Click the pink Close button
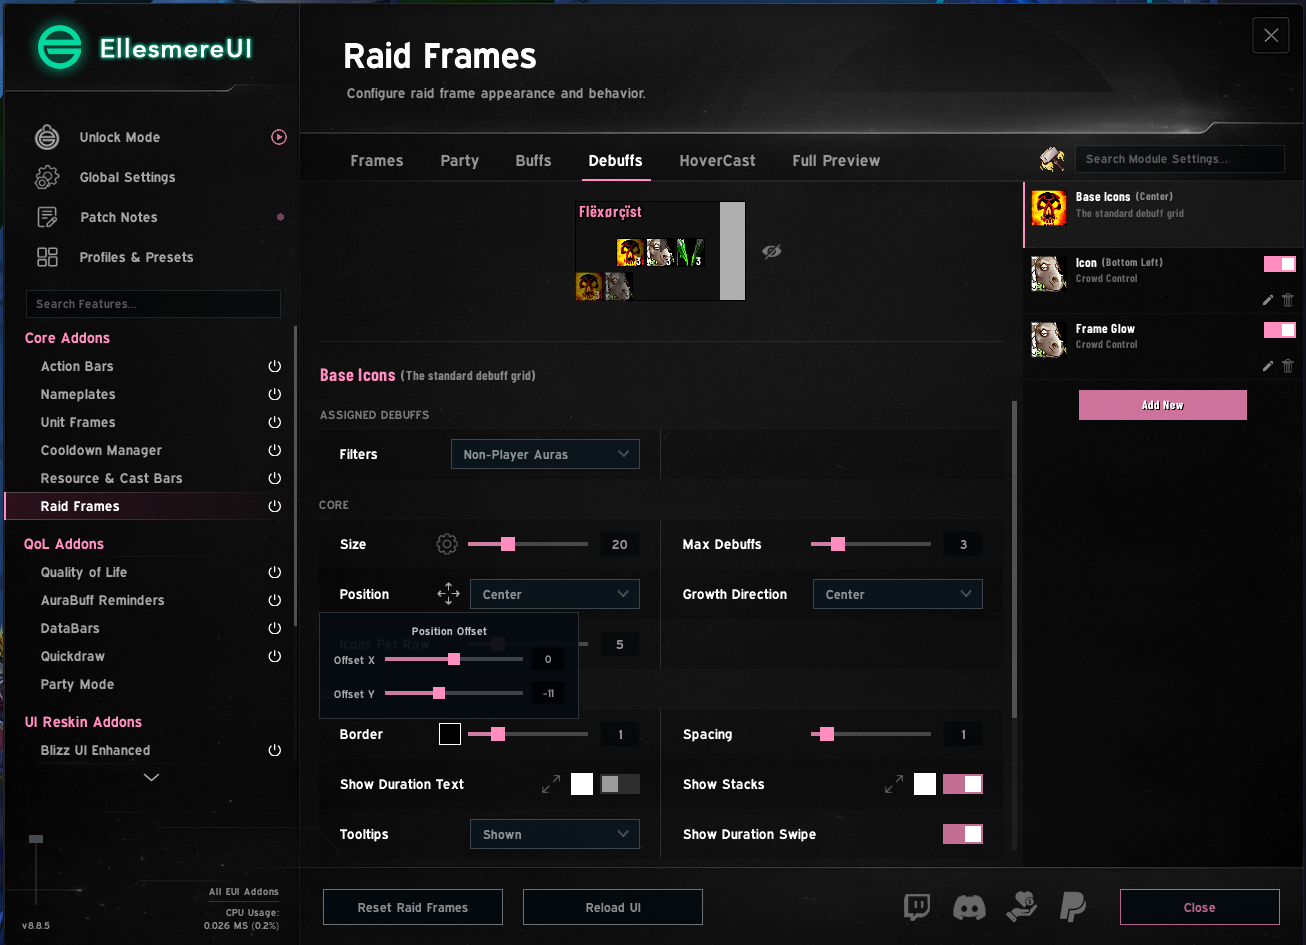The image size is (1306, 945). (x=1200, y=907)
